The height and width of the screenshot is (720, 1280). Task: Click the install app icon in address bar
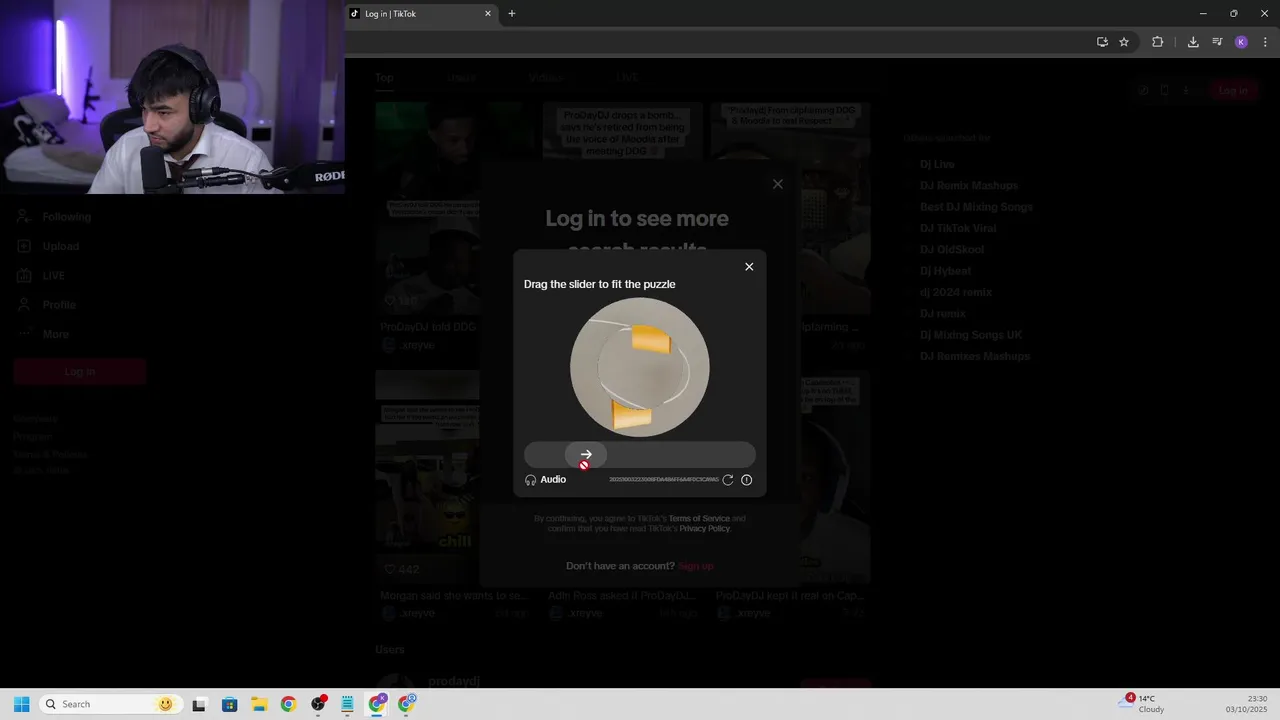[1102, 42]
